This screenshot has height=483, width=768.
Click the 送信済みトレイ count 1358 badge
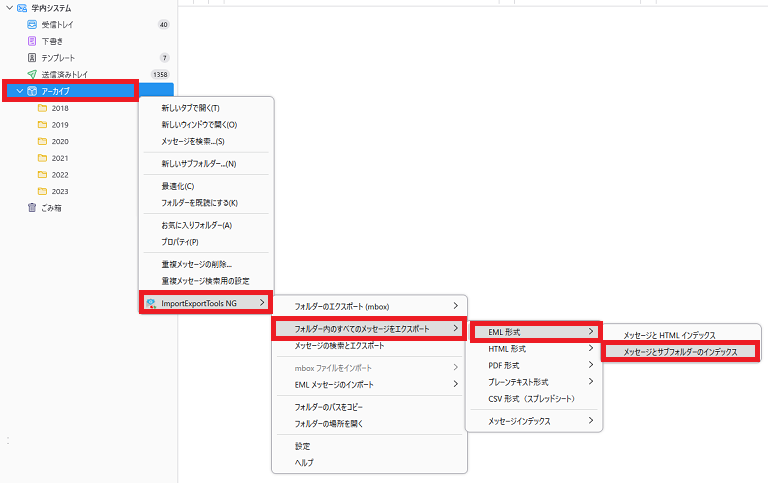[x=160, y=74]
